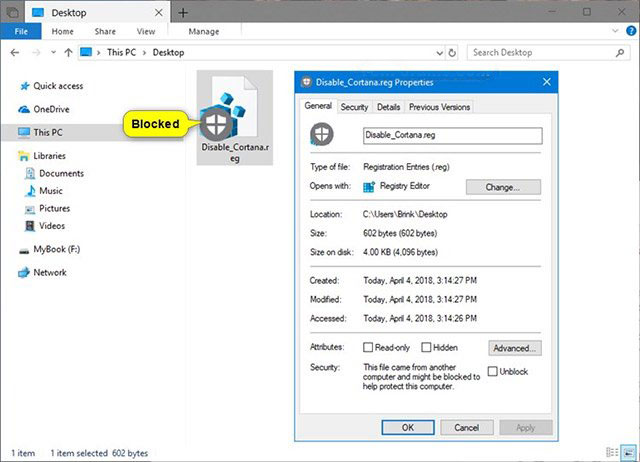
Task: Click the Libraries folder icon
Action: point(24,155)
